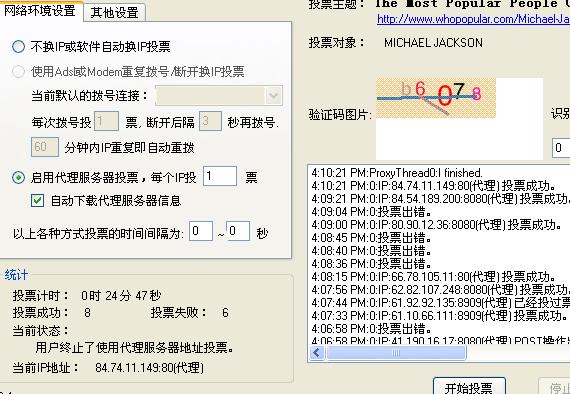Click the maximum vote interval field
The image size is (570, 394).
(x=238, y=231)
